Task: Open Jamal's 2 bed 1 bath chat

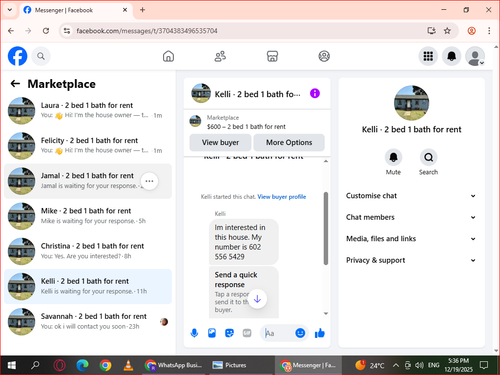Action: tap(88, 181)
